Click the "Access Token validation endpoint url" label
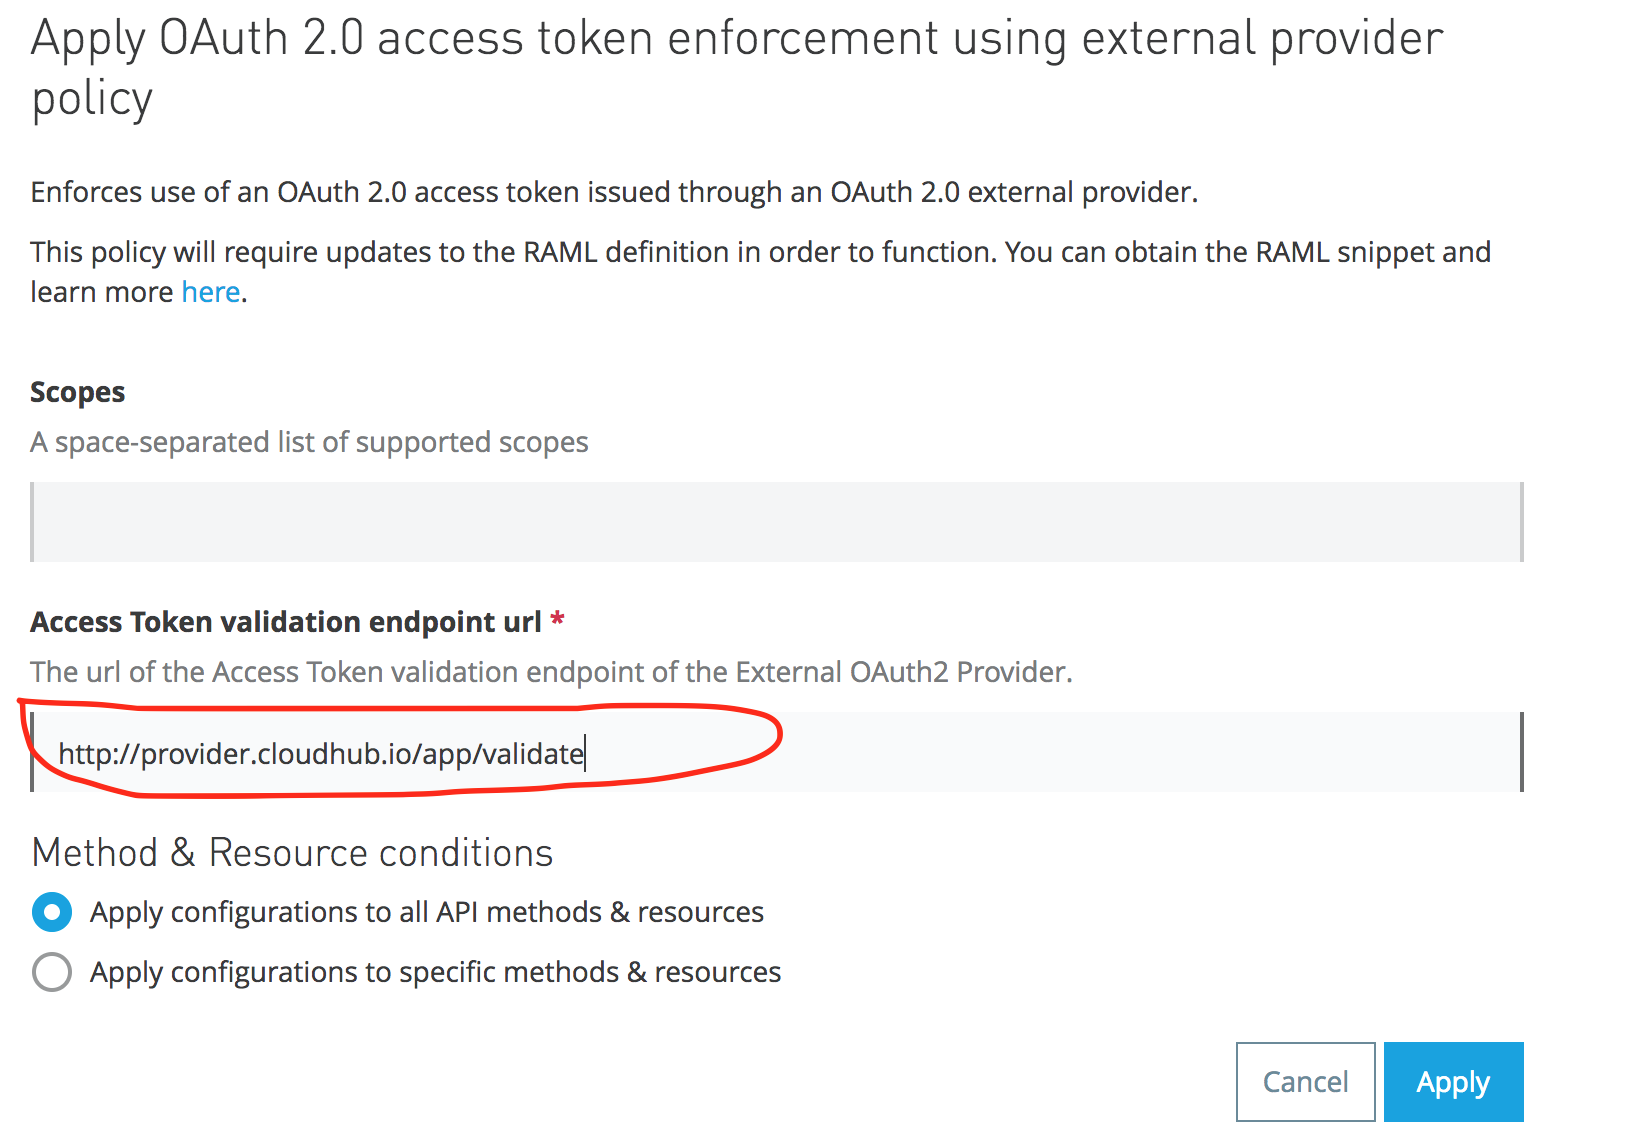Viewport: 1646px width, 1148px height. pyautogui.click(x=286, y=622)
